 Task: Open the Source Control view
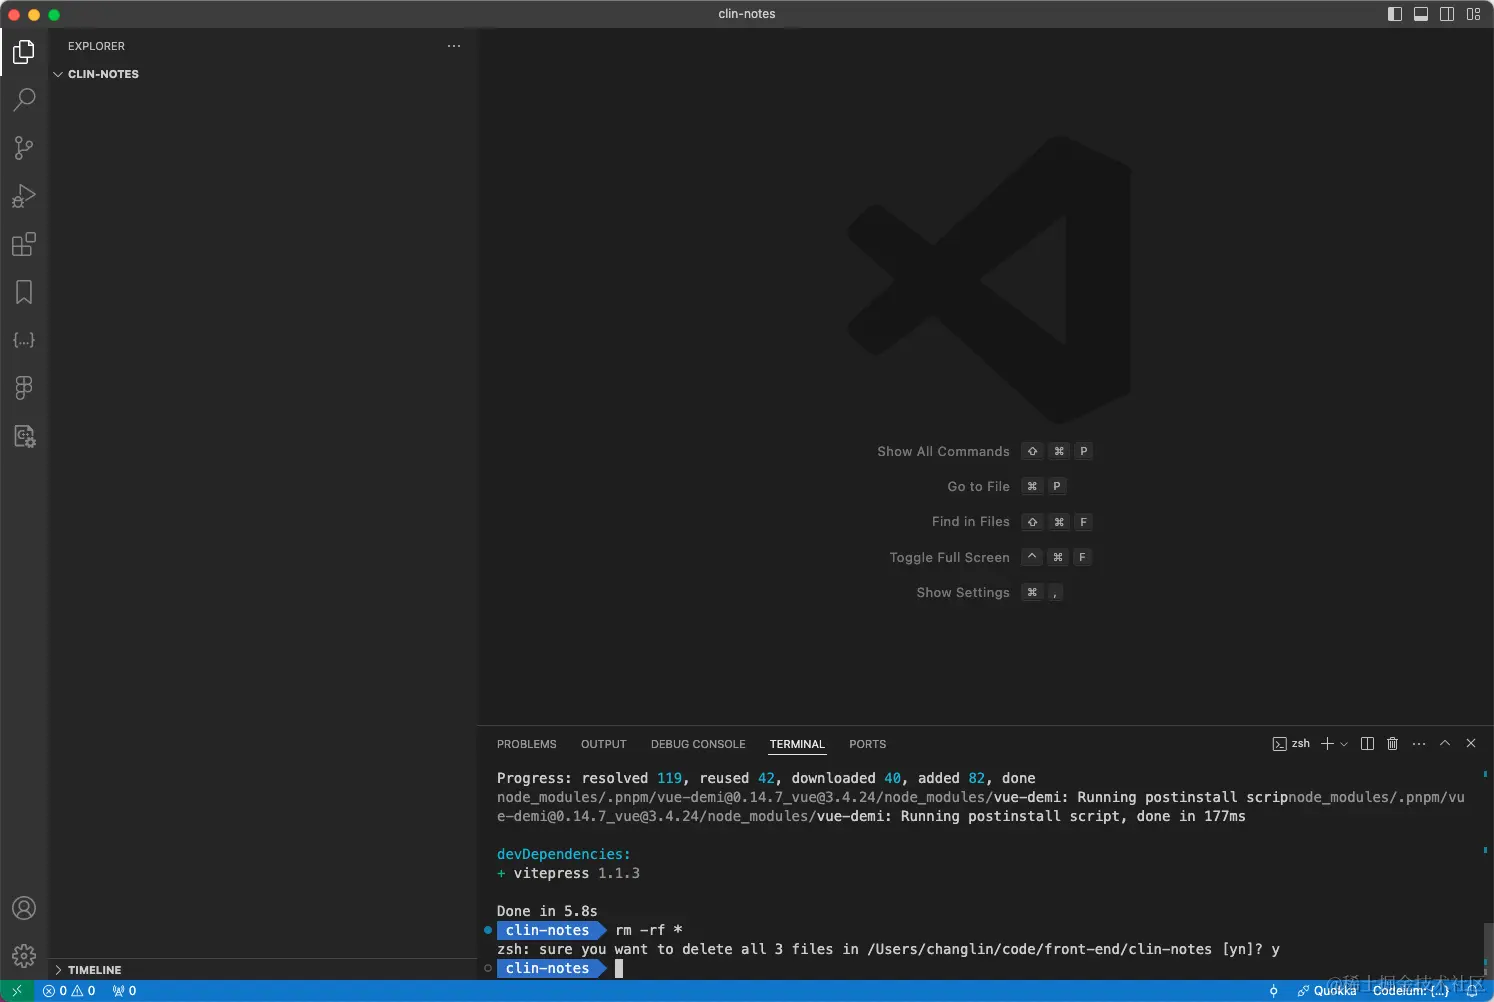pos(24,148)
